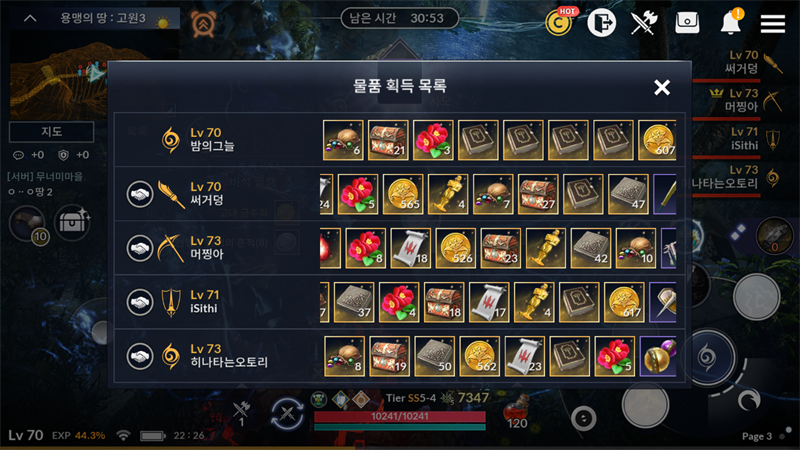The image size is (800, 450).
Task: Click the handshake icon next to 써거덩
Action: click(x=140, y=194)
